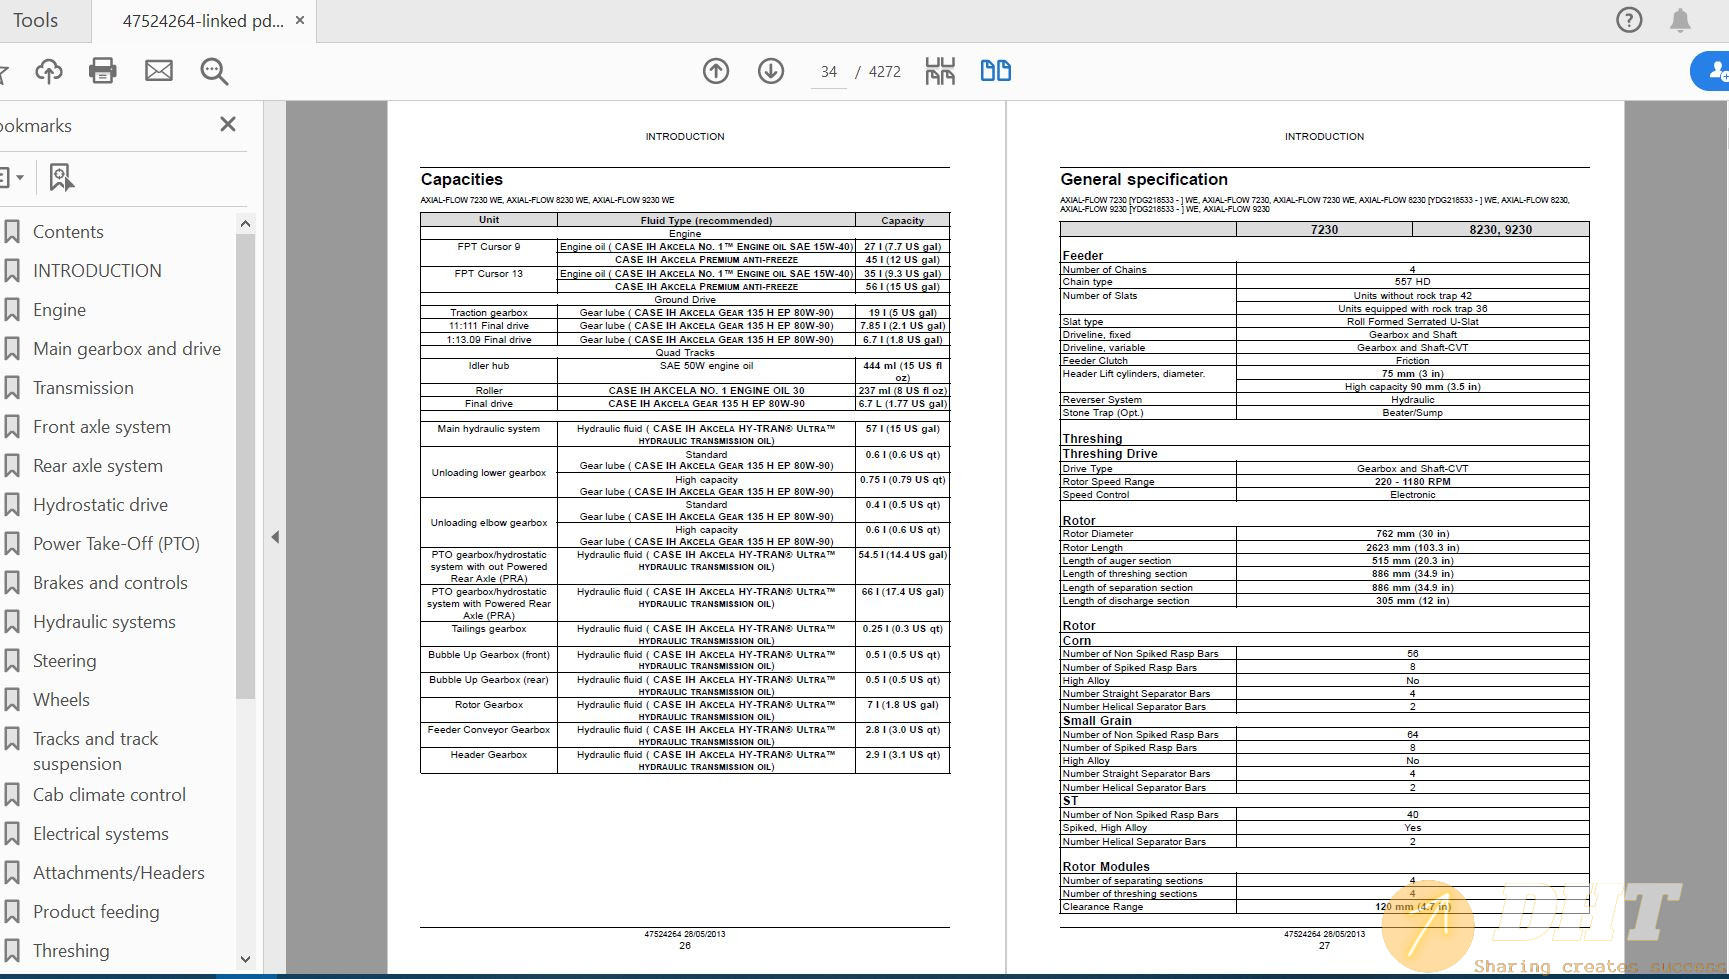The image size is (1729, 979).
Task: Click the Rotor Gearbox table row
Action: point(685,710)
